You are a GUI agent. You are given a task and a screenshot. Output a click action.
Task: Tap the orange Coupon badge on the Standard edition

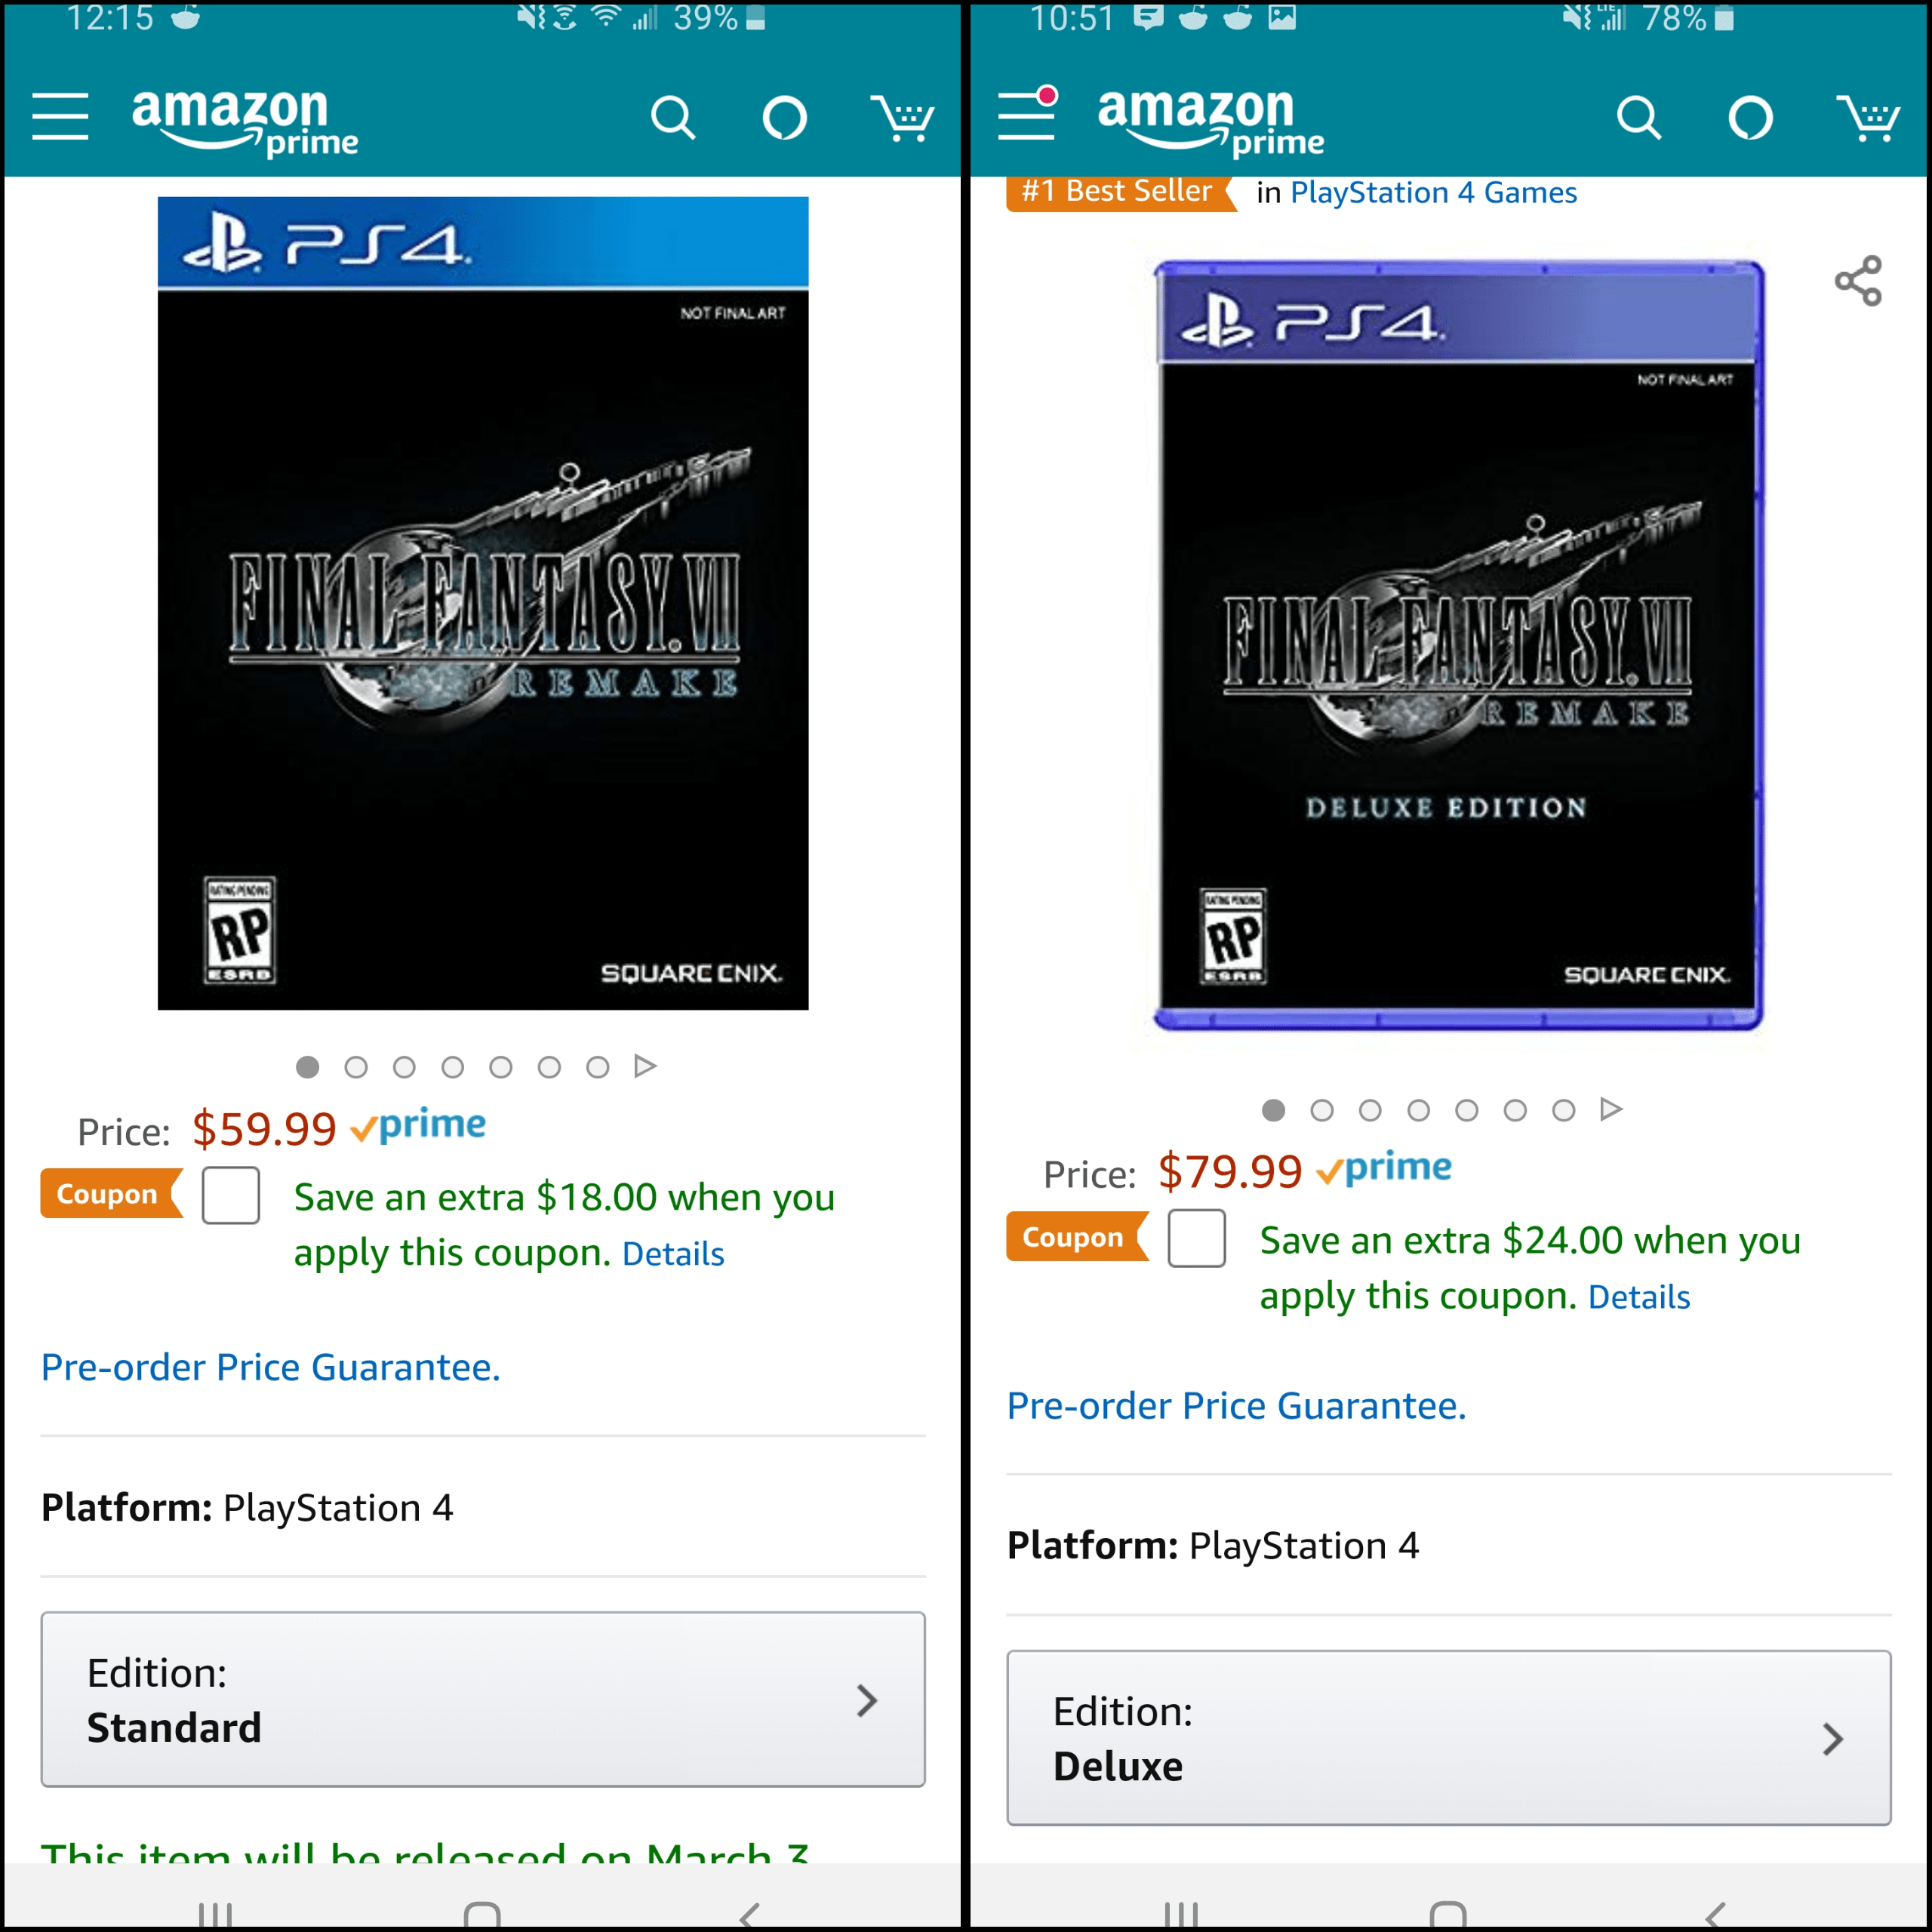pyautogui.click(x=108, y=1193)
